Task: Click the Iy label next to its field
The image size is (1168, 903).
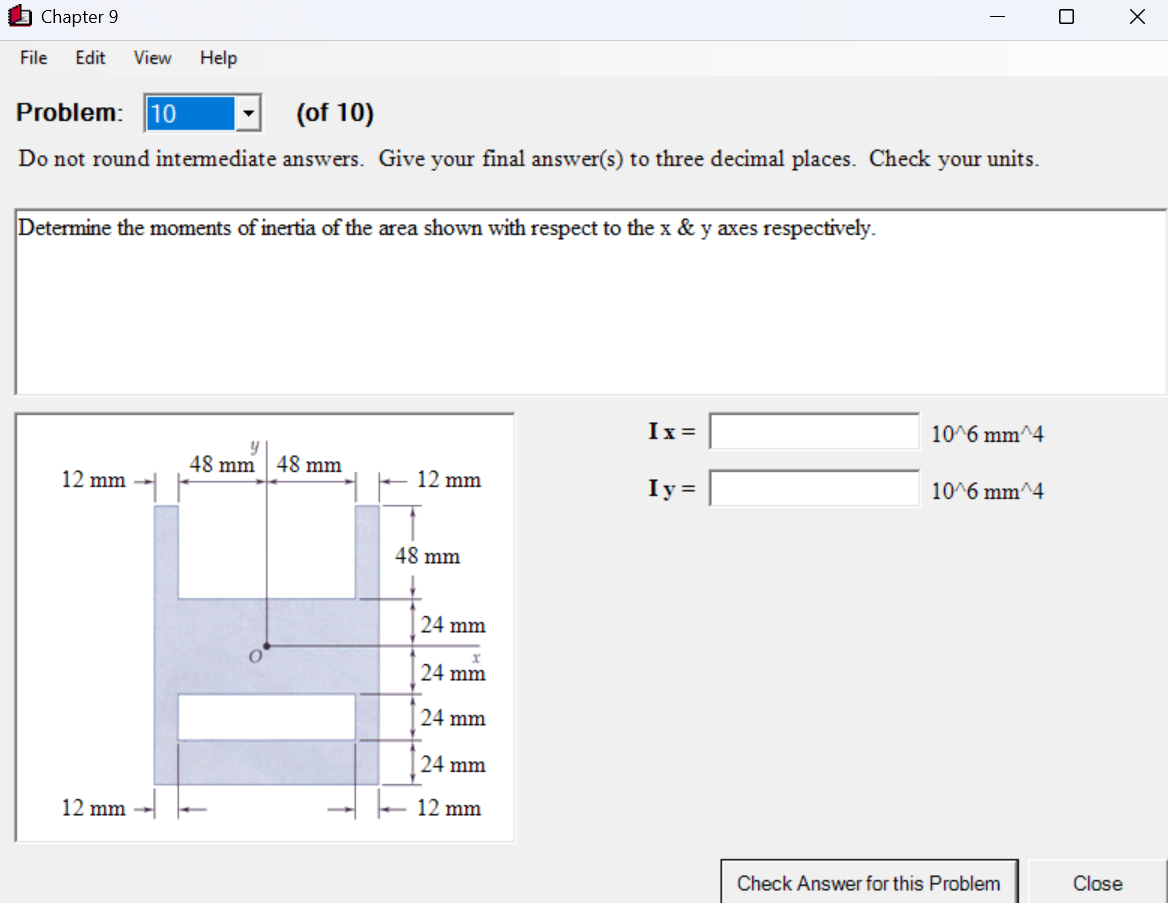Action: point(668,489)
